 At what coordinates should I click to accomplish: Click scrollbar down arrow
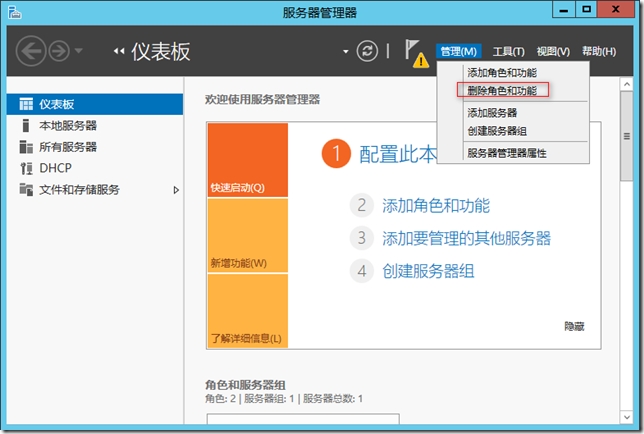(x=626, y=417)
